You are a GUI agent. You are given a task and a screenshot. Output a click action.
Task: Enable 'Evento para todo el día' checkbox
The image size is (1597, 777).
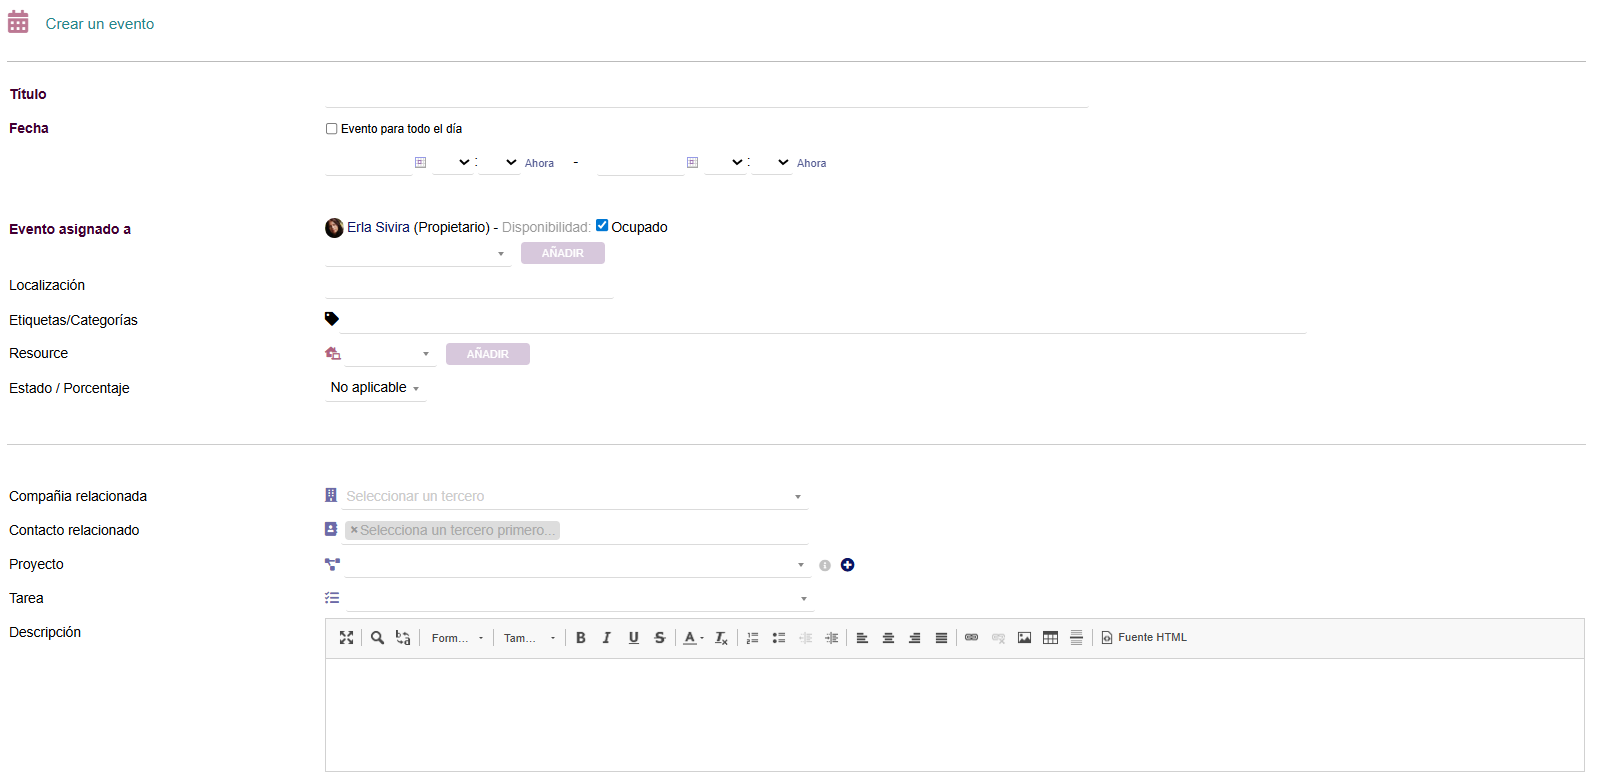(x=332, y=129)
